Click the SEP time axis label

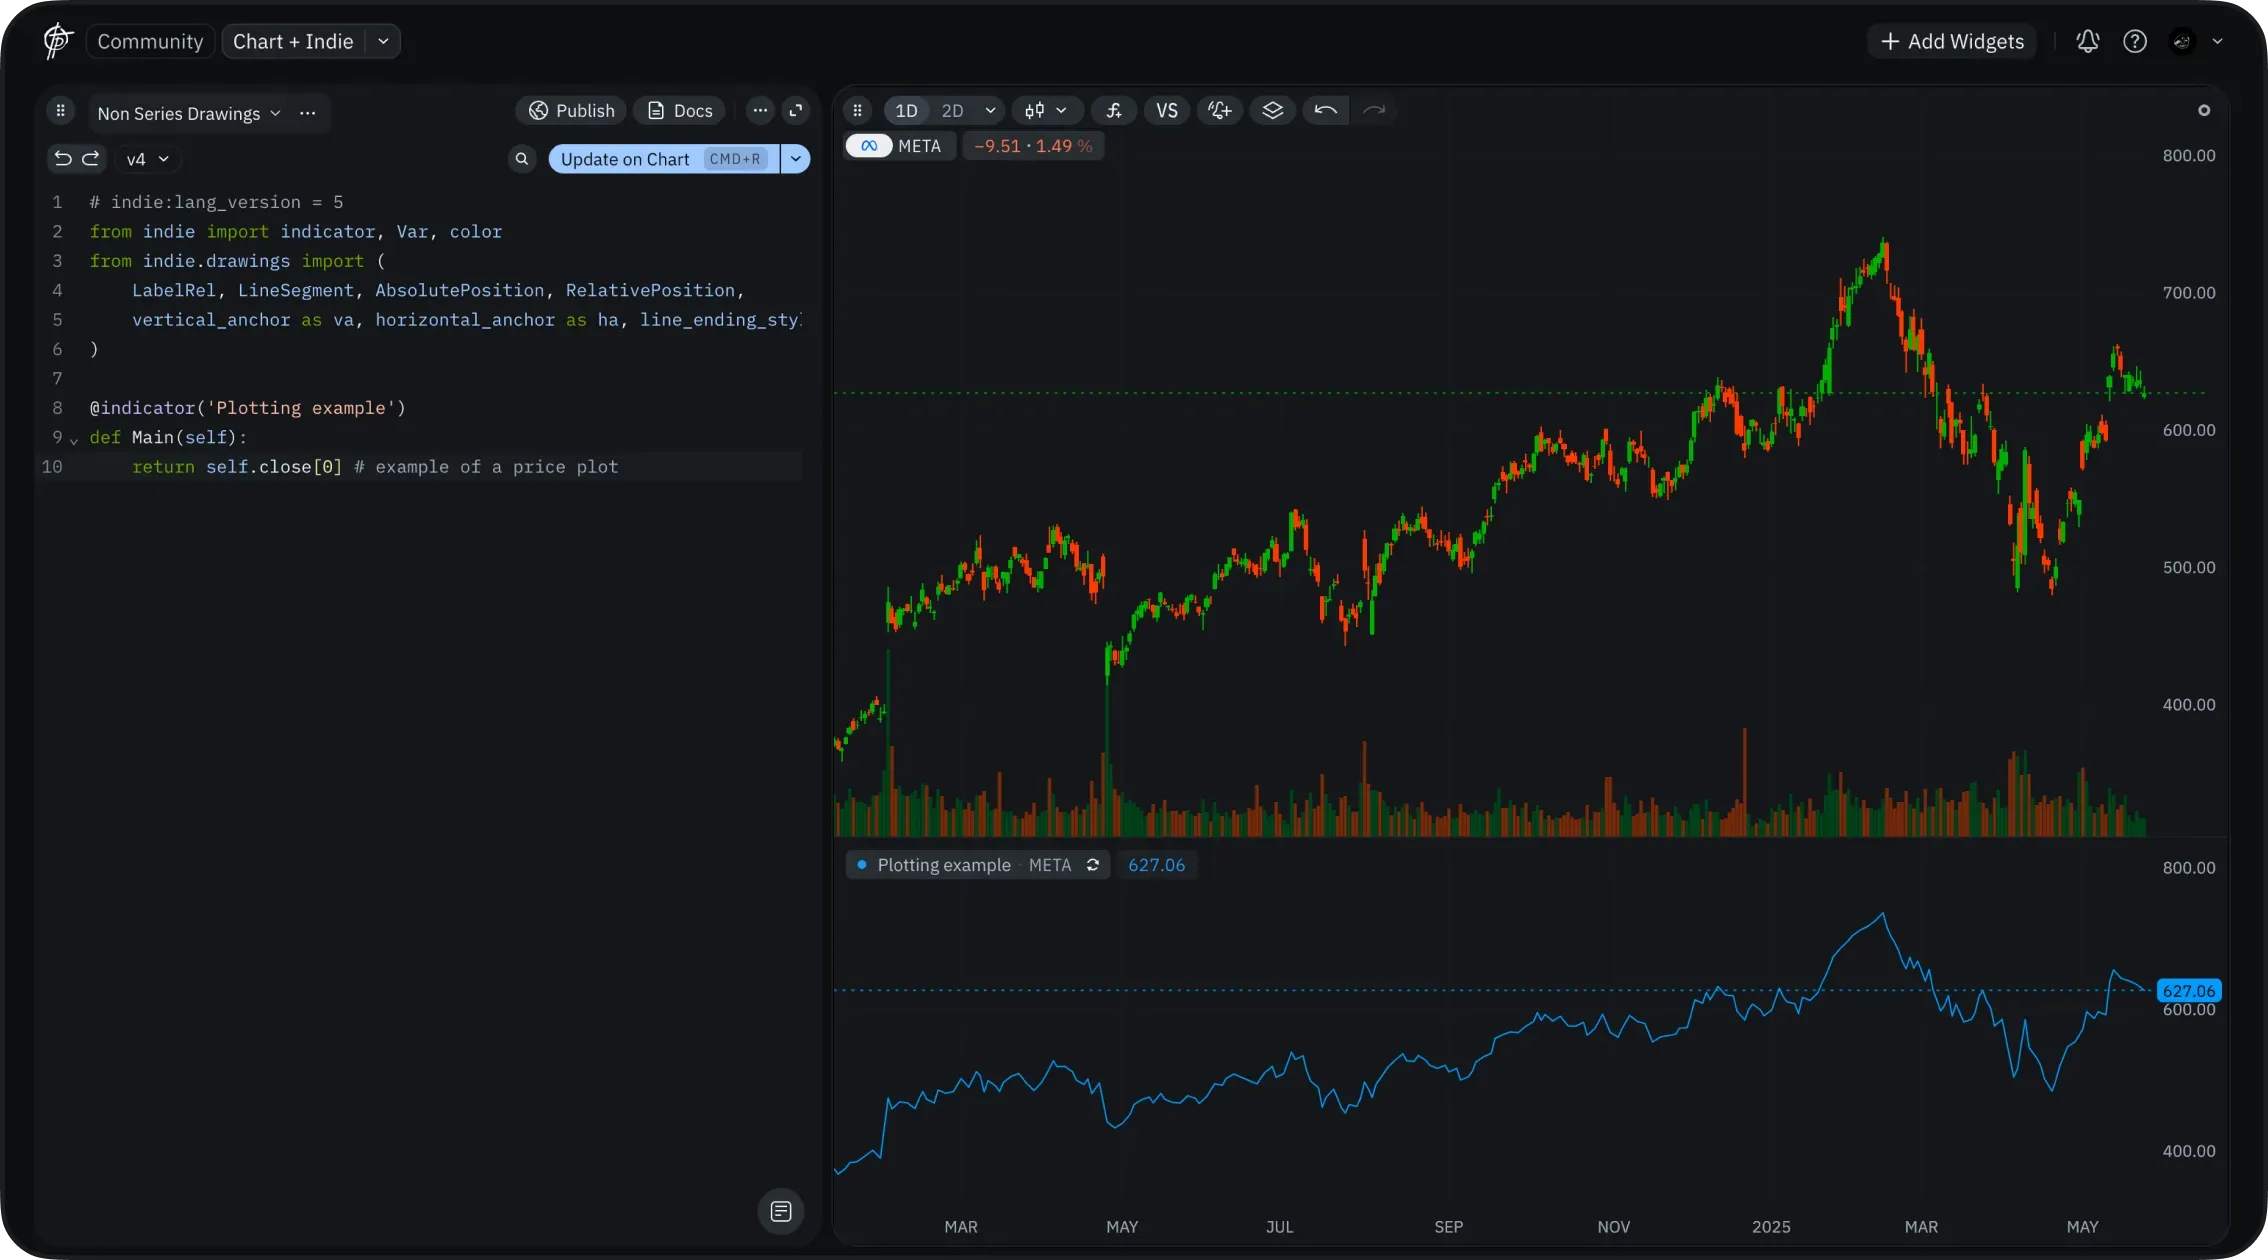click(x=1449, y=1227)
